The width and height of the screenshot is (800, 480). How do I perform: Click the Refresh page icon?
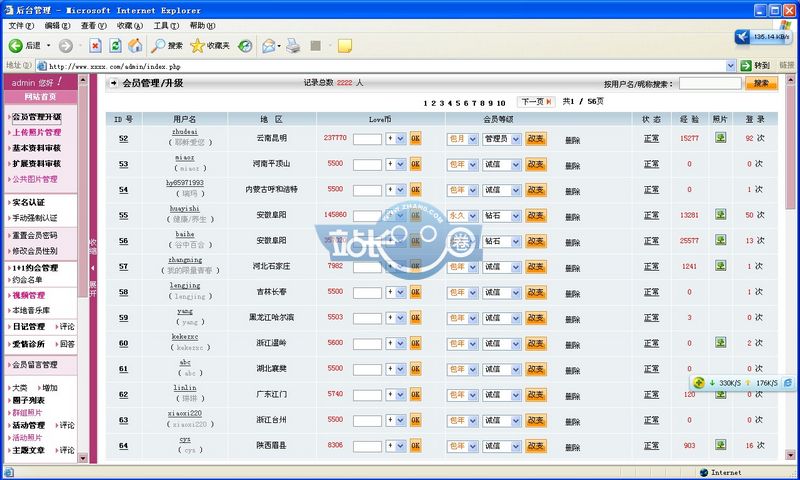click(115, 45)
